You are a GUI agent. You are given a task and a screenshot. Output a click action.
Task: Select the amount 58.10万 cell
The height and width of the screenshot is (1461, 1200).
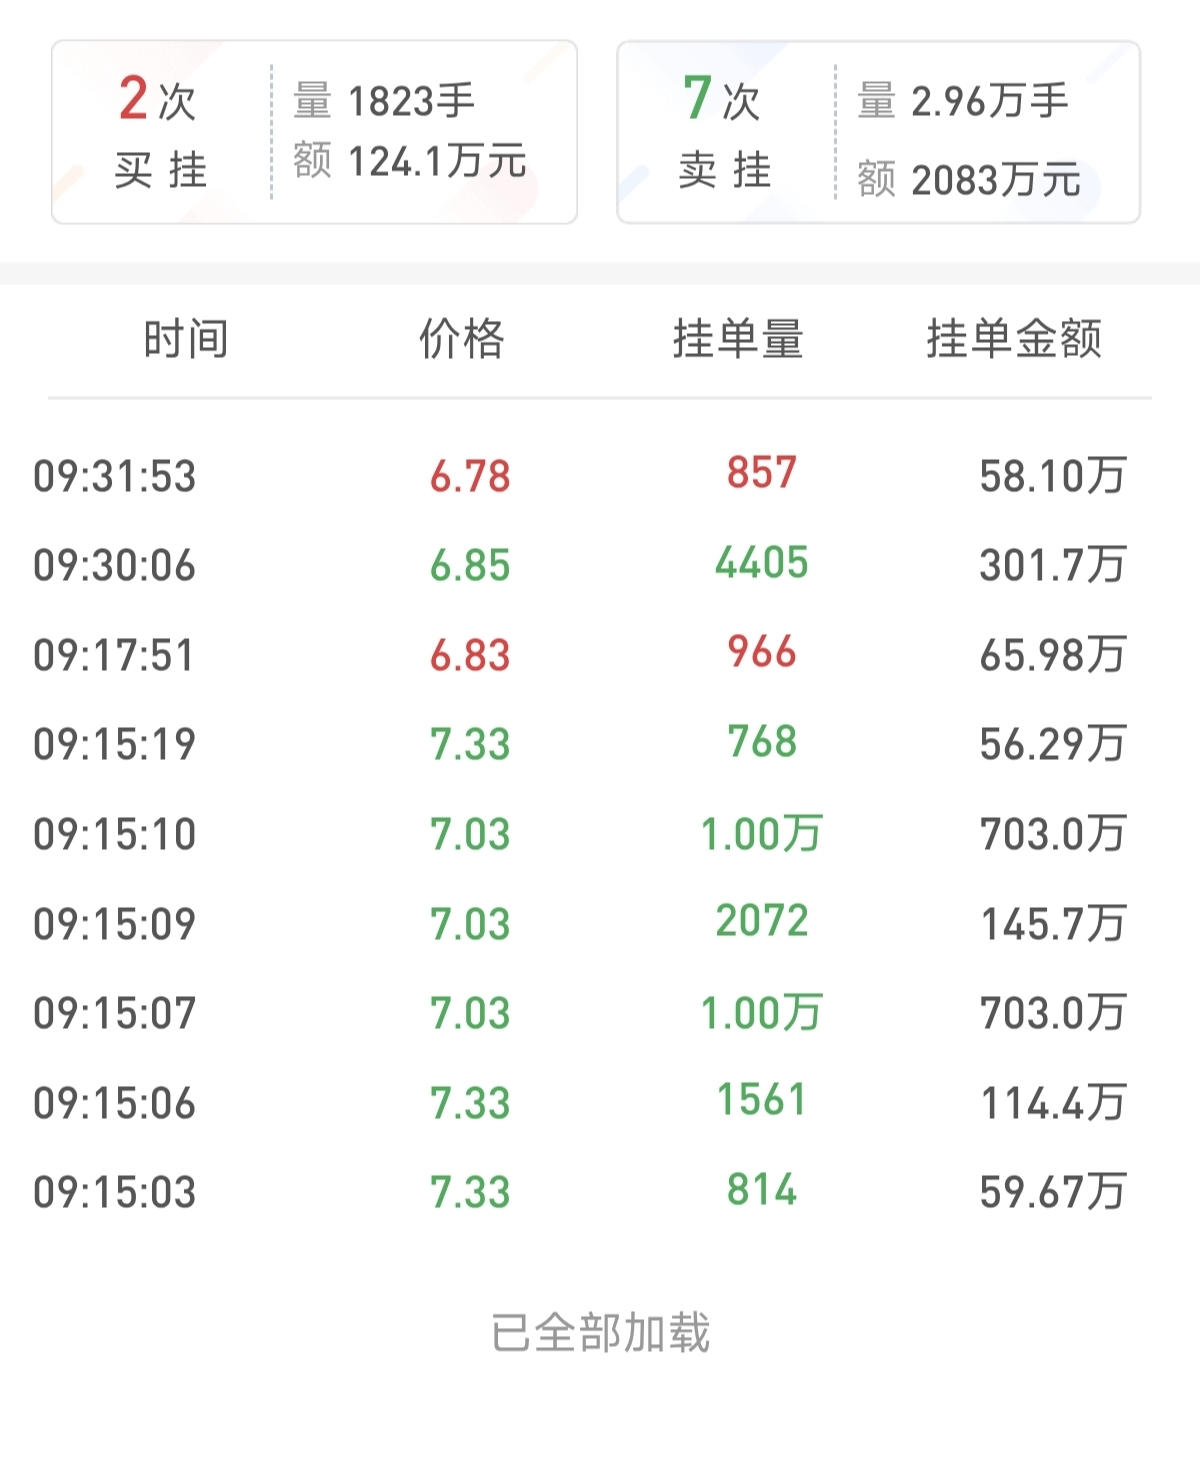[x=1053, y=476]
